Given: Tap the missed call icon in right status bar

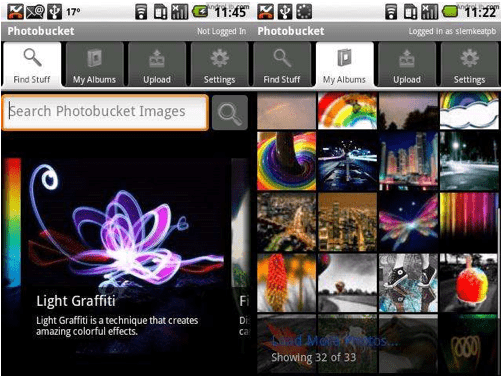Looking at the screenshot, I should tap(266, 11).
